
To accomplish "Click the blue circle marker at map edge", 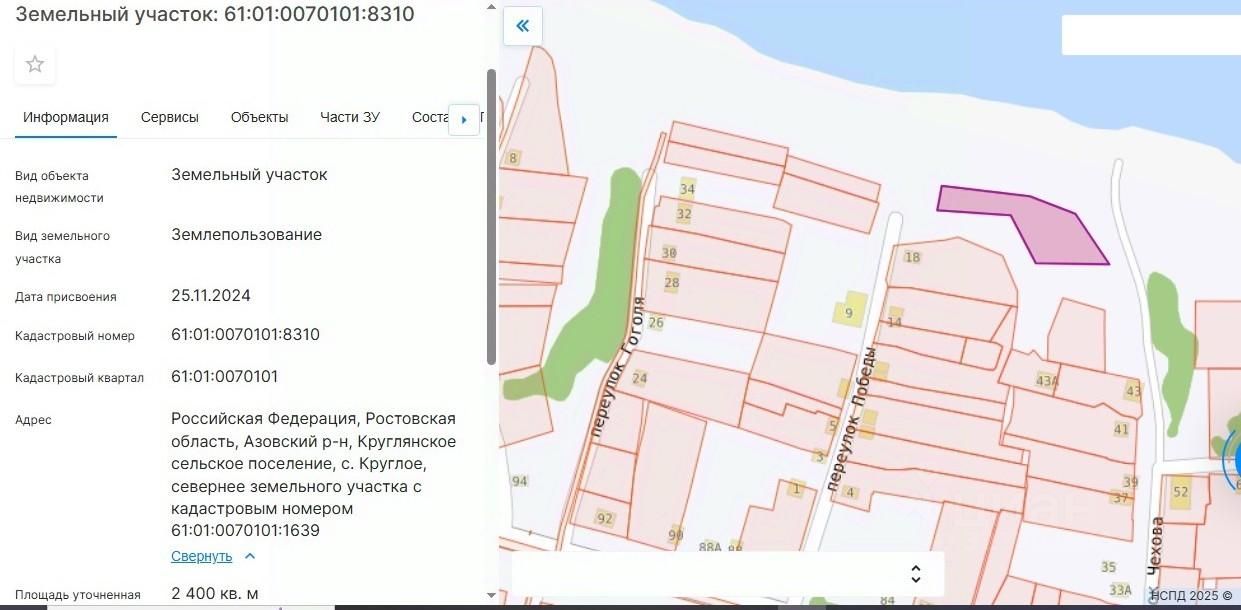I will (x=1233, y=462).
